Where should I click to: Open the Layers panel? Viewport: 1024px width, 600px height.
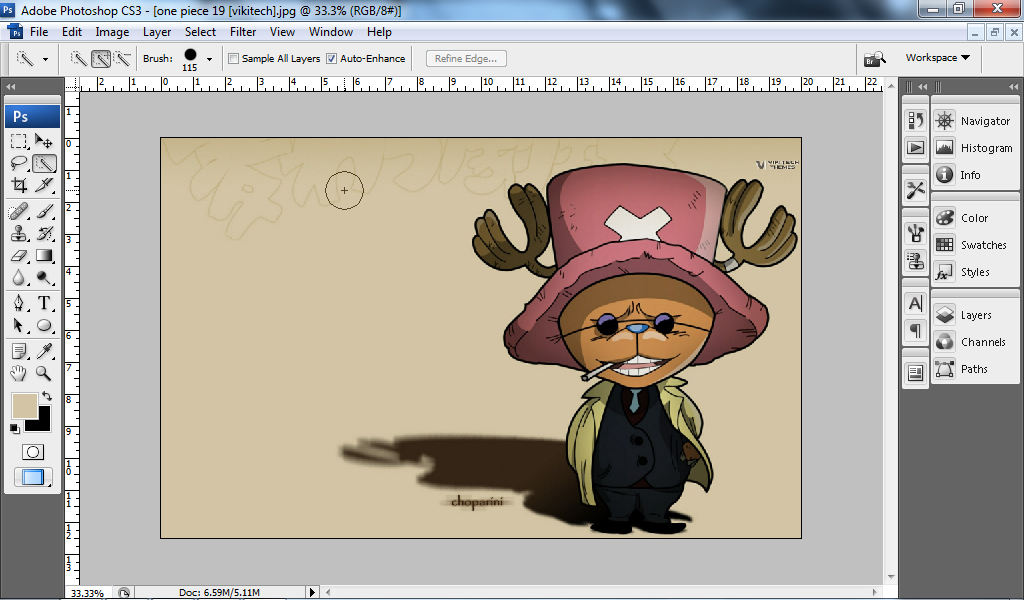[x=945, y=314]
